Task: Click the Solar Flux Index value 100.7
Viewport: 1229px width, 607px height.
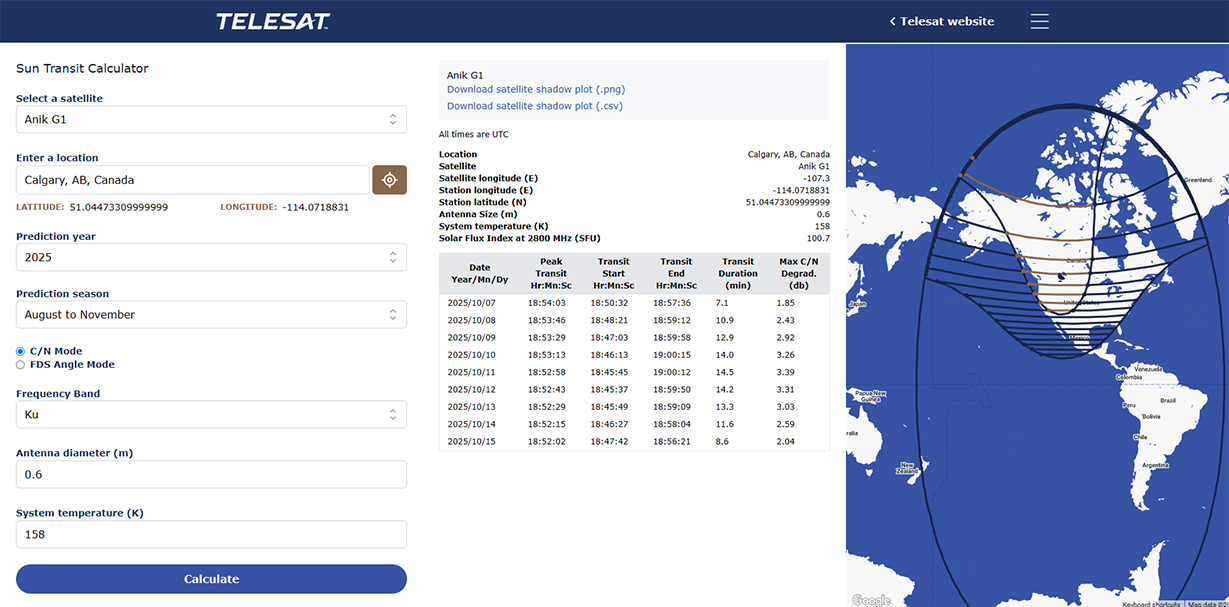Action: [818, 238]
